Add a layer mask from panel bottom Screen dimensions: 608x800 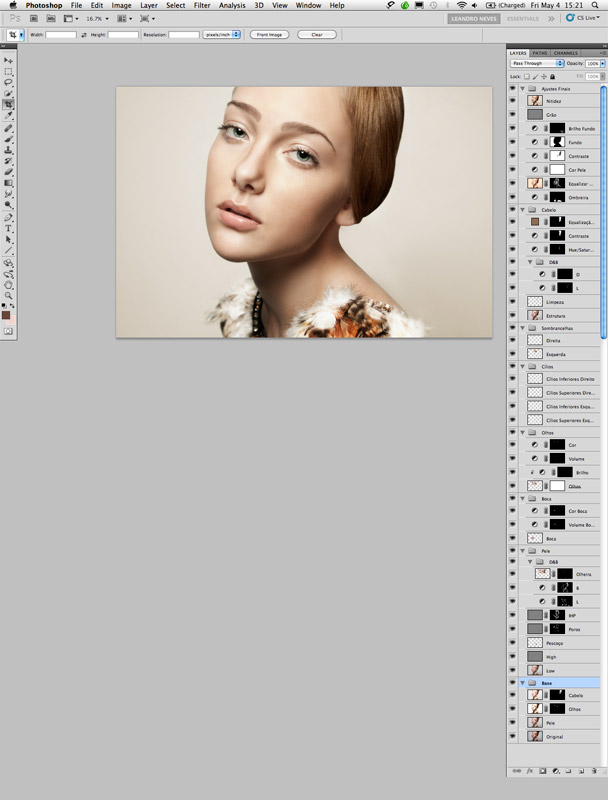[543, 771]
